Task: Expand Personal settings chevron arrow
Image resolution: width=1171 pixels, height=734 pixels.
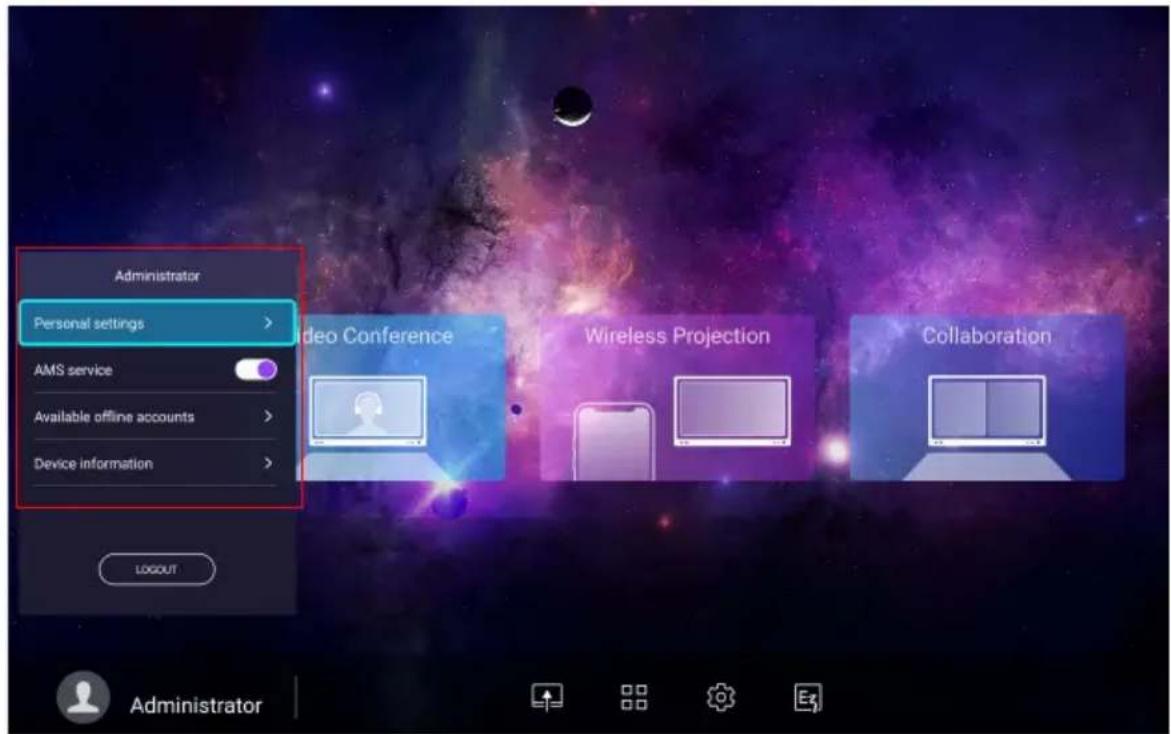Action: coord(268,323)
